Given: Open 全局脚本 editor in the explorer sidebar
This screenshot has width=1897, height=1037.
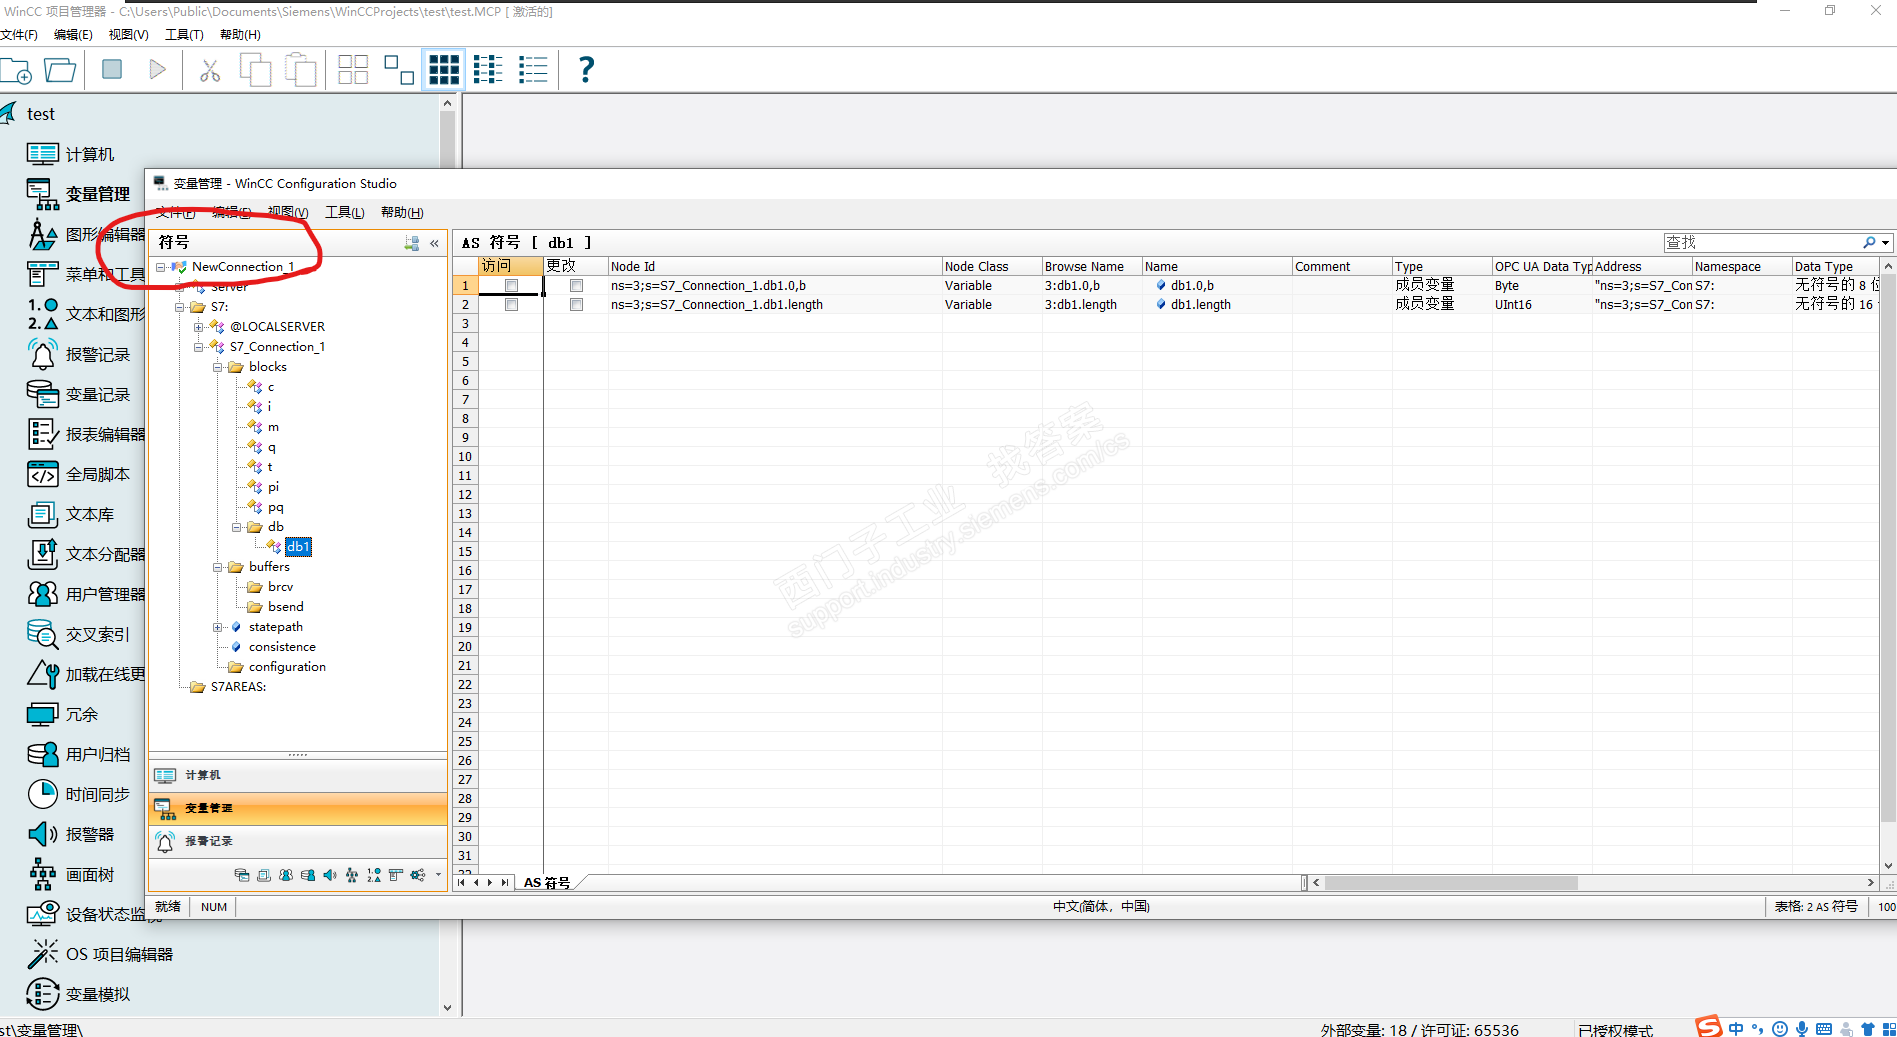Looking at the screenshot, I should coord(79,474).
